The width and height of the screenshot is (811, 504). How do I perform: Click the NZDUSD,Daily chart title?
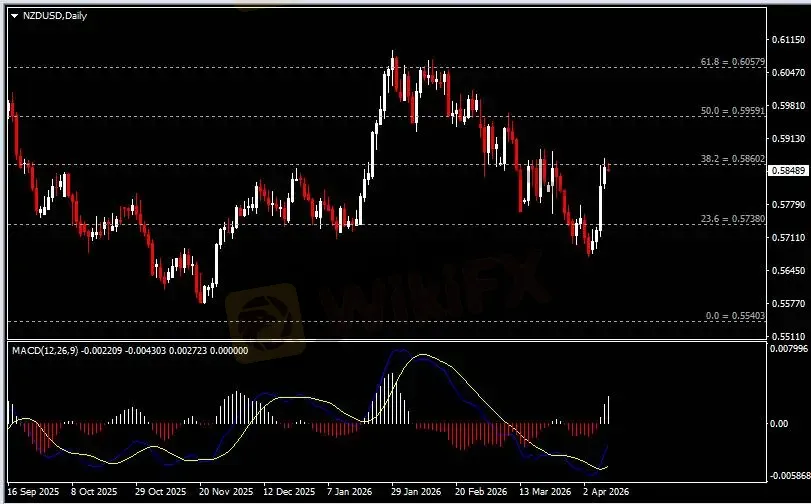[x=55, y=16]
